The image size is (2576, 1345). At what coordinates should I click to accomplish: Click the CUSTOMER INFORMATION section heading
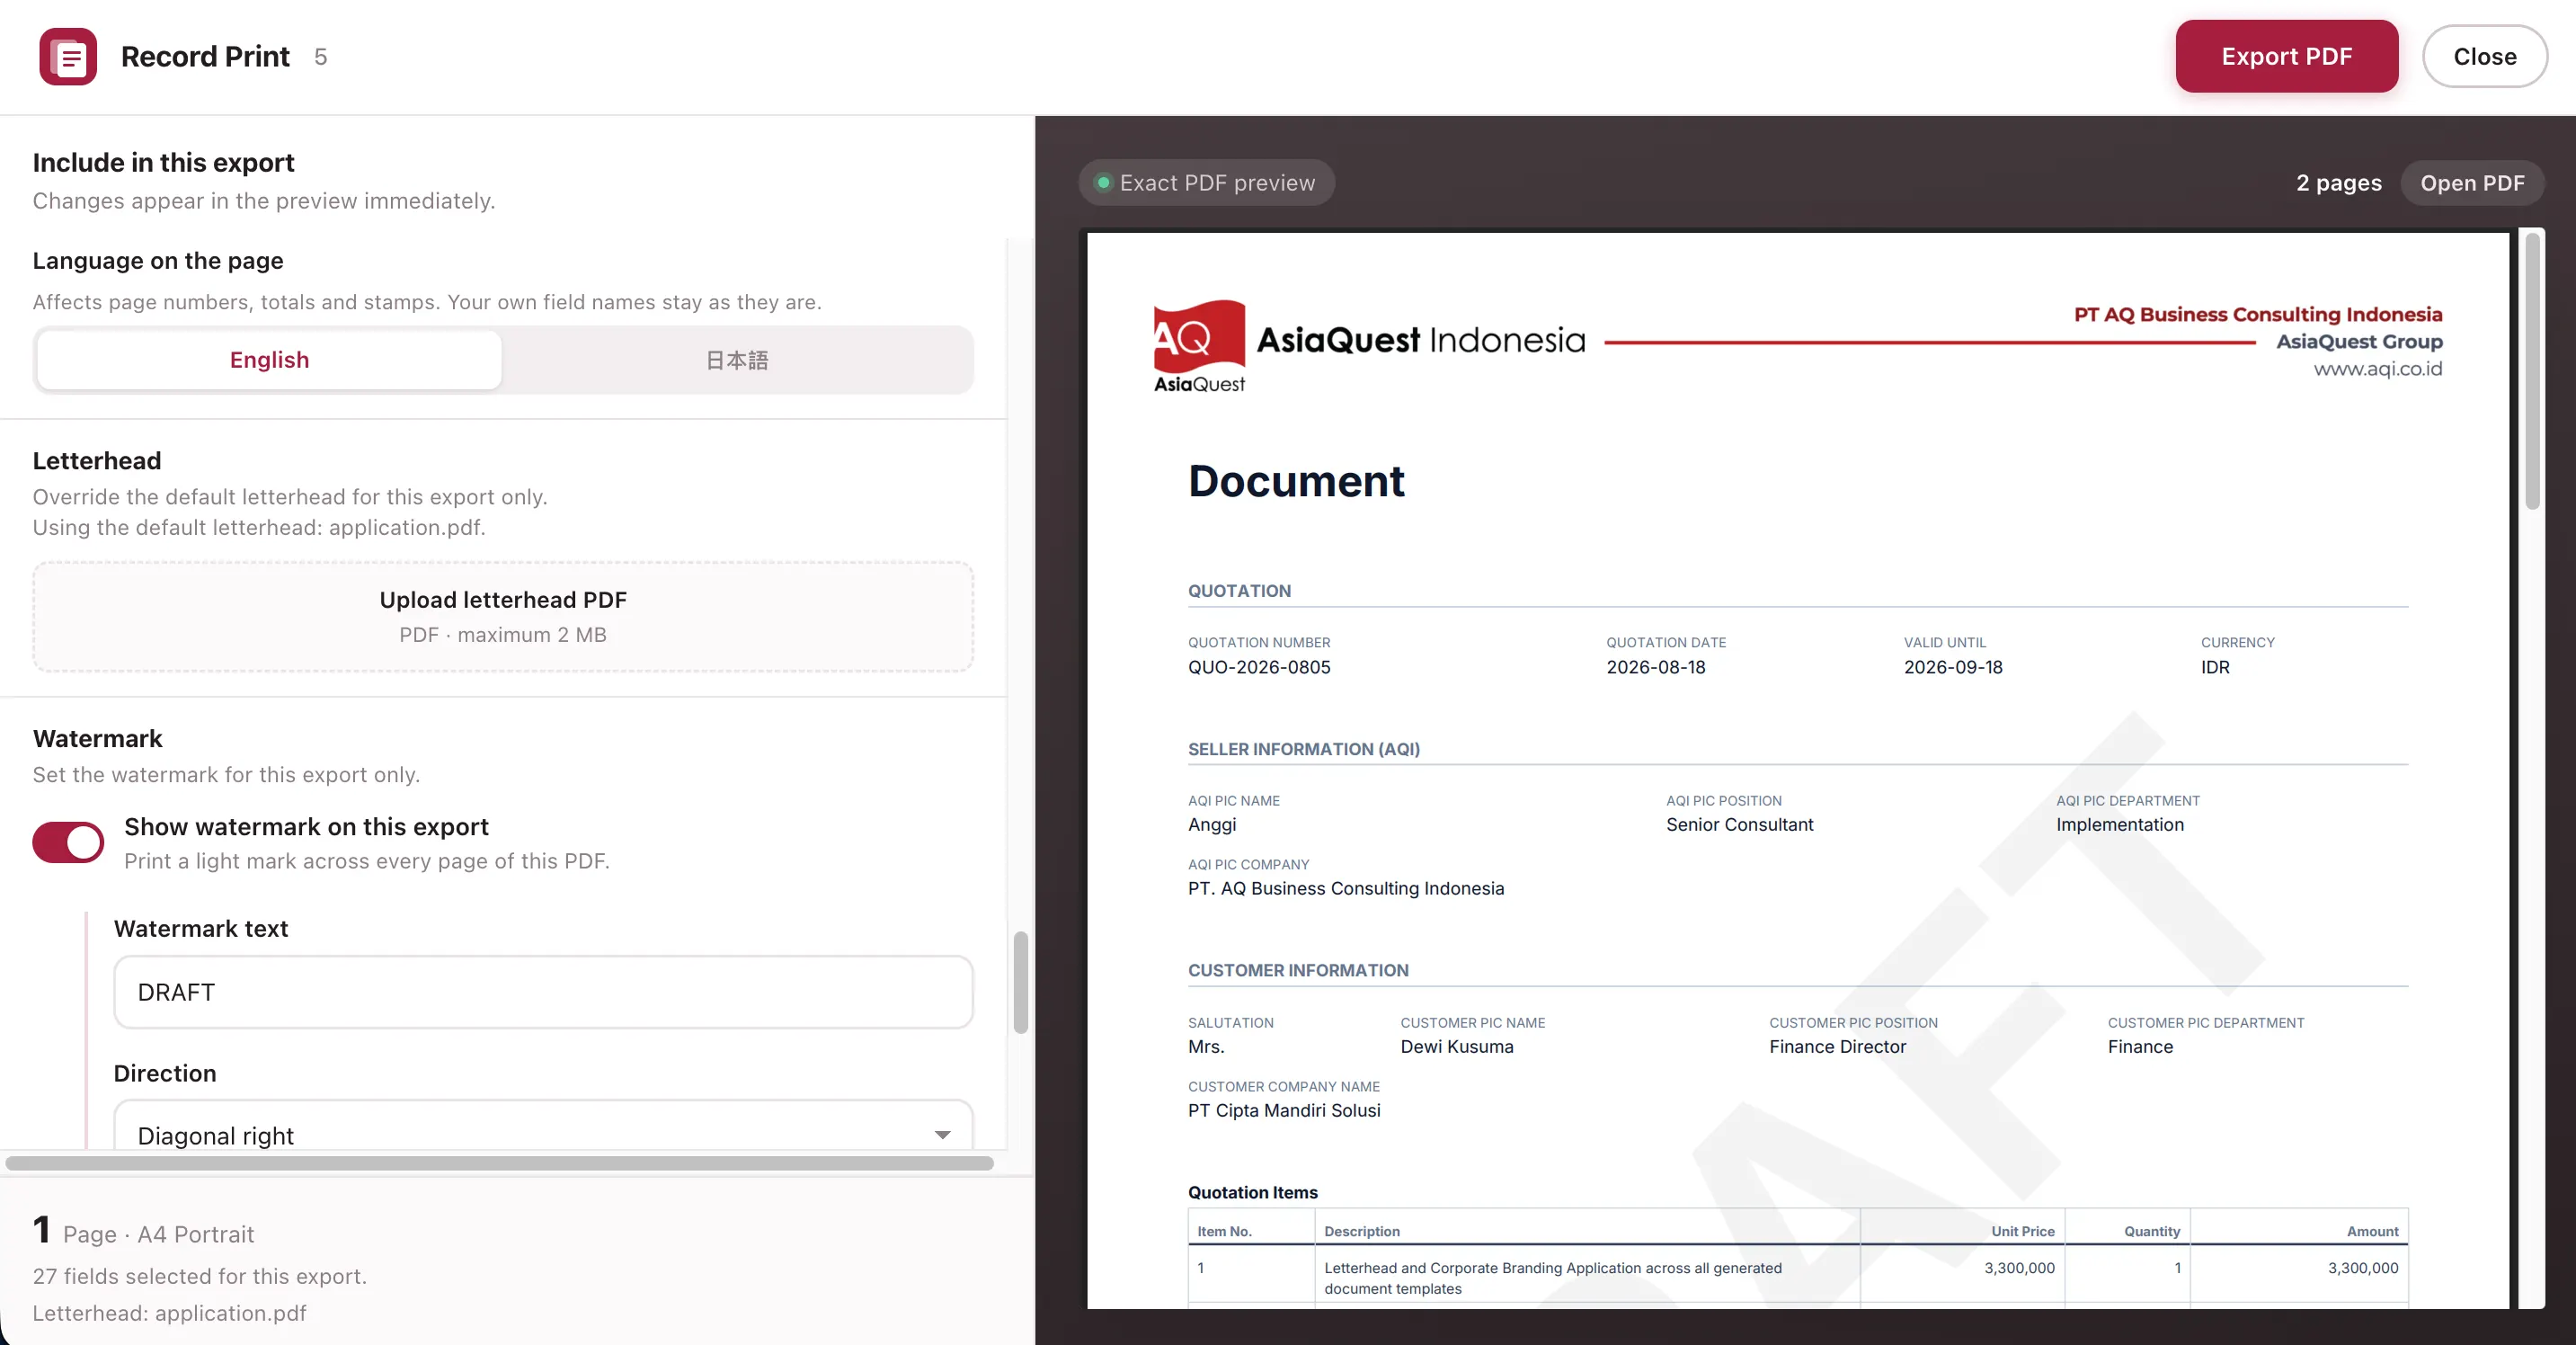pyautogui.click(x=1298, y=971)
